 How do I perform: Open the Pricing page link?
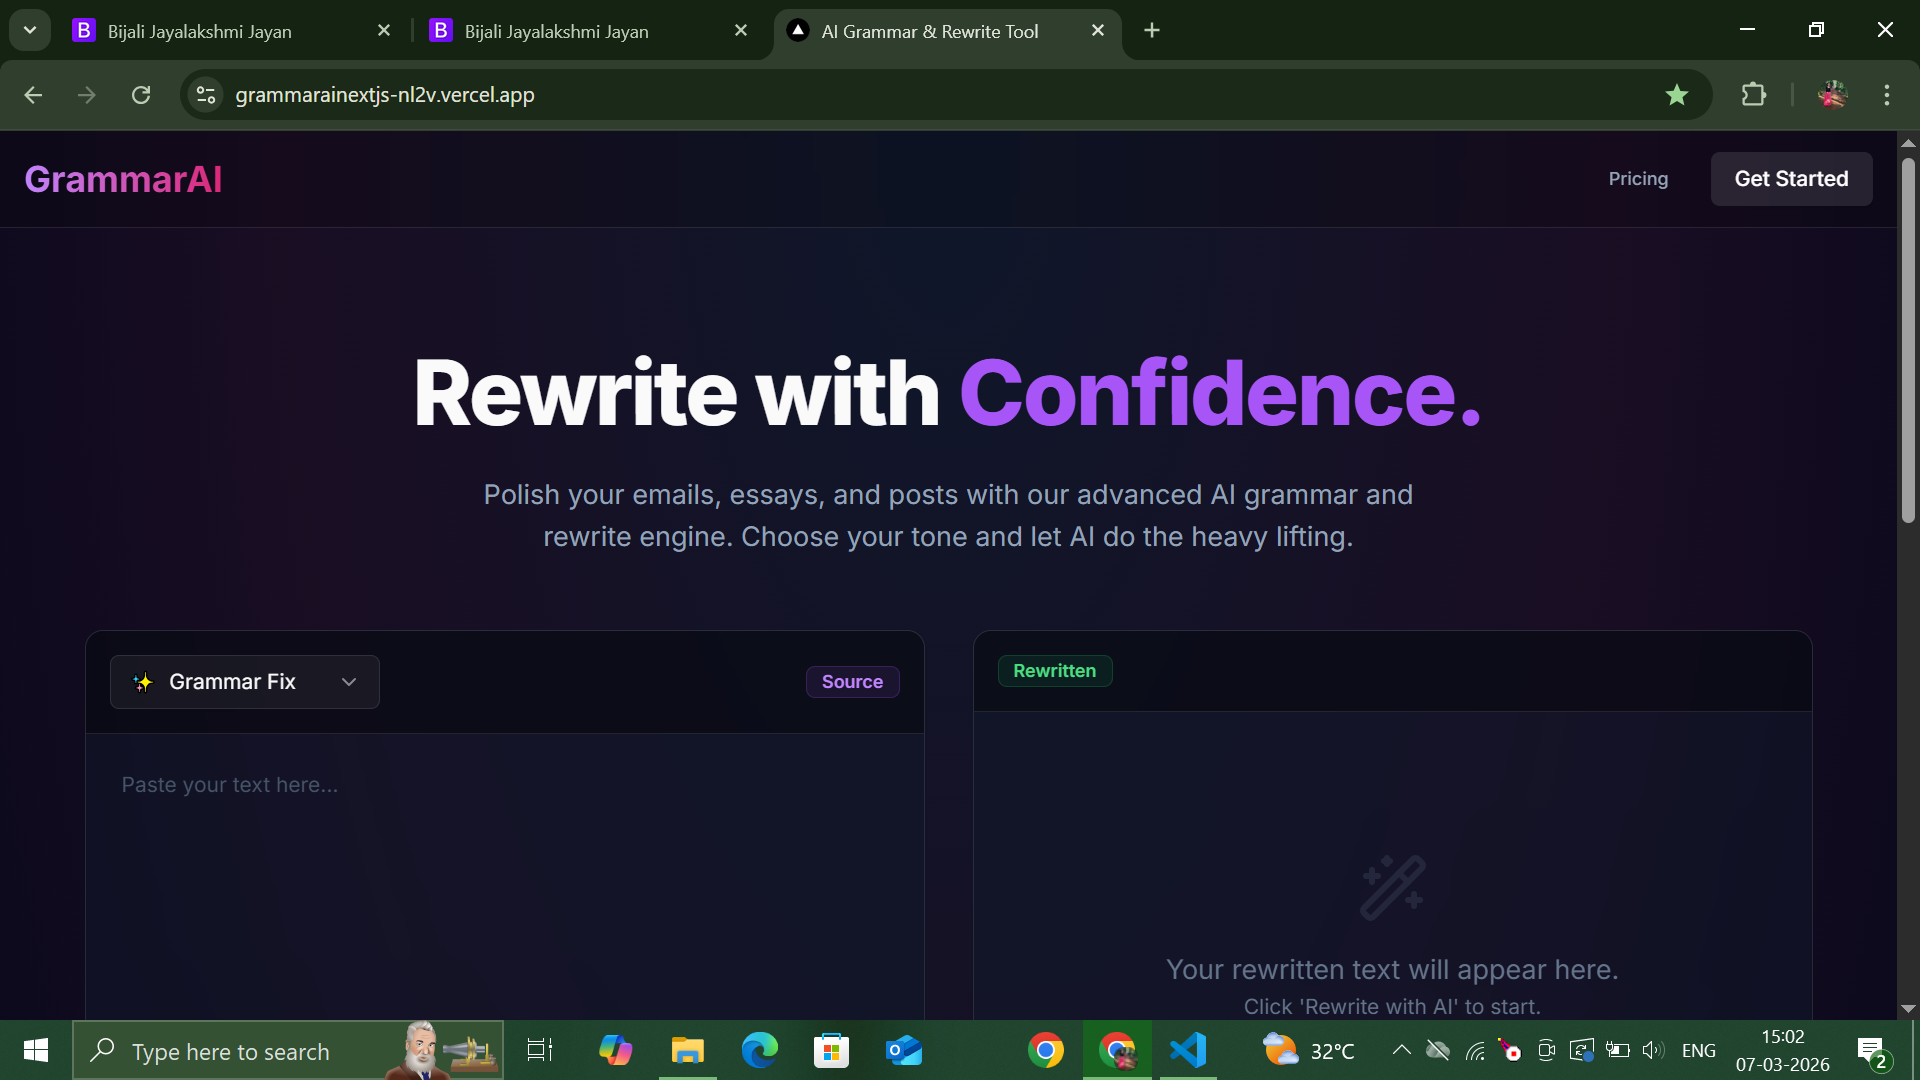1638,179
